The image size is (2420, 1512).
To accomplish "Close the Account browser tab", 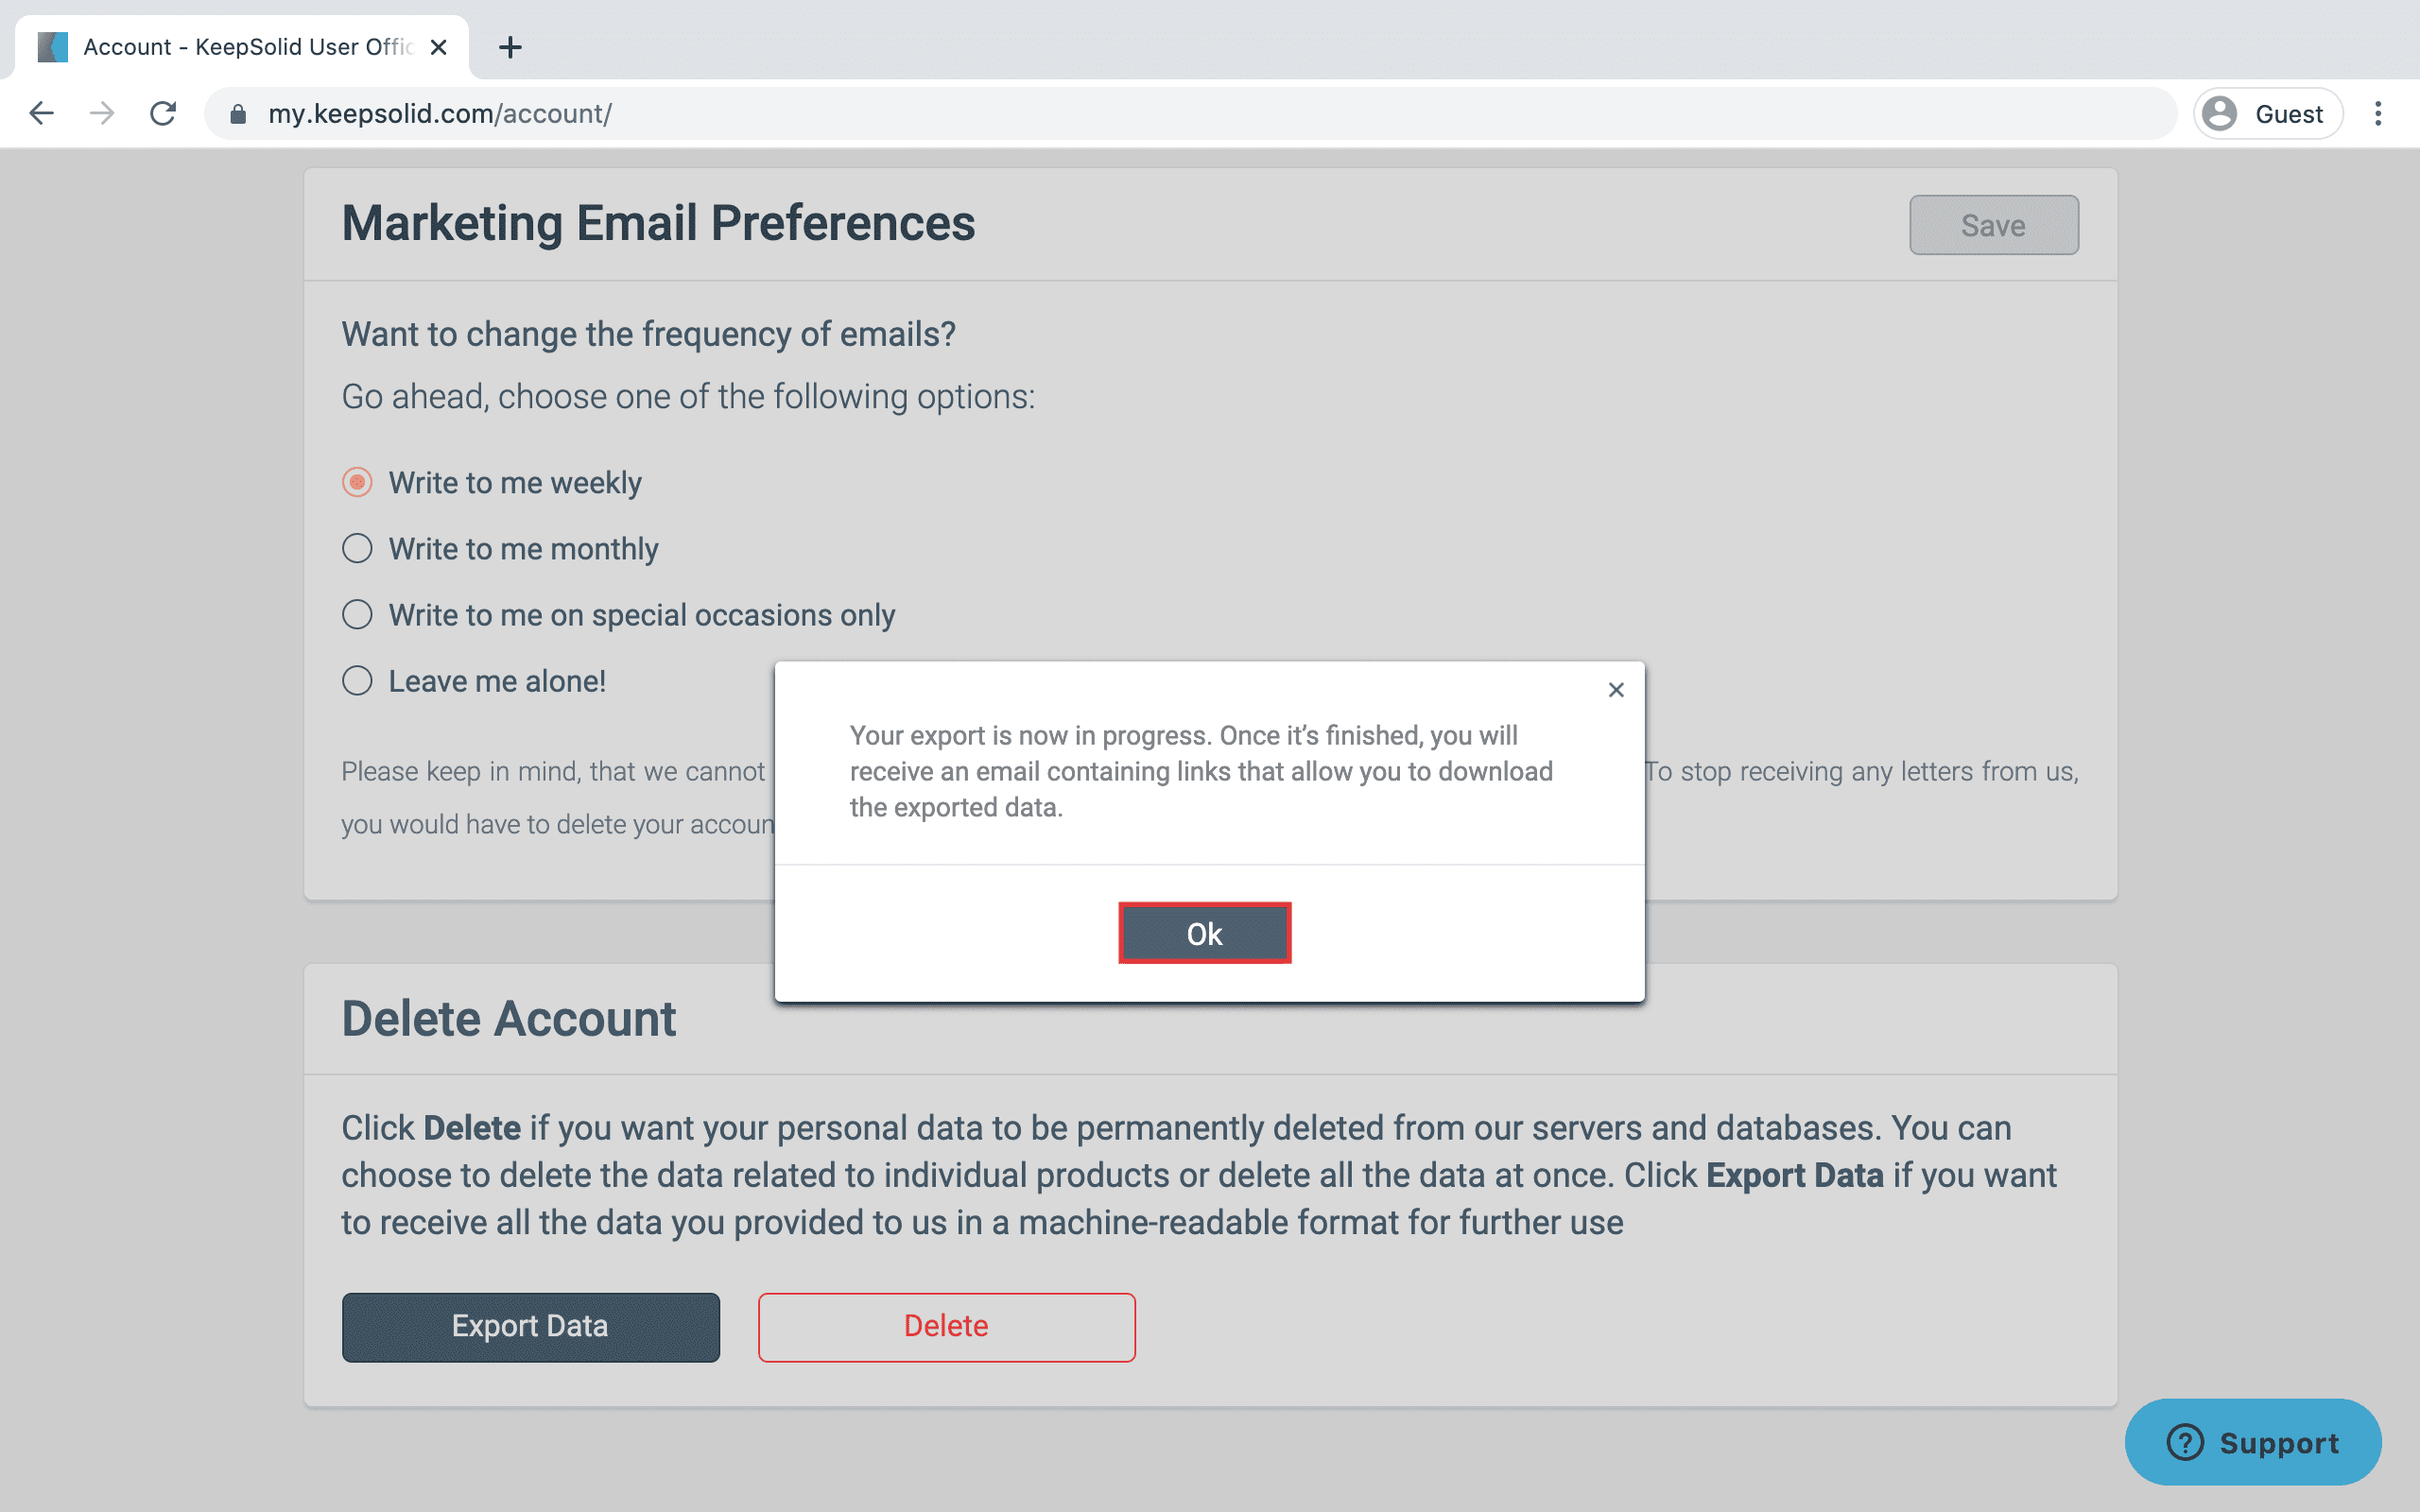I will 438,47.
